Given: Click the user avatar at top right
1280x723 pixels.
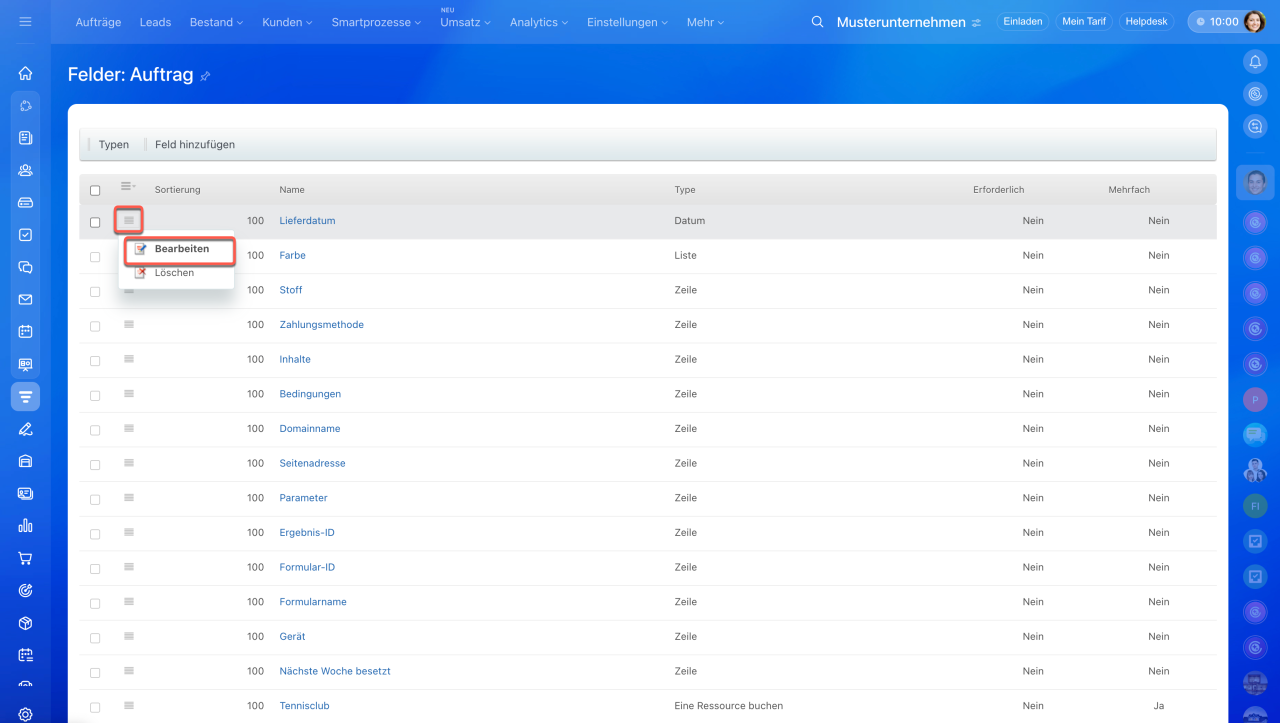Looking at the screenshot, I should click(1254, 22).
